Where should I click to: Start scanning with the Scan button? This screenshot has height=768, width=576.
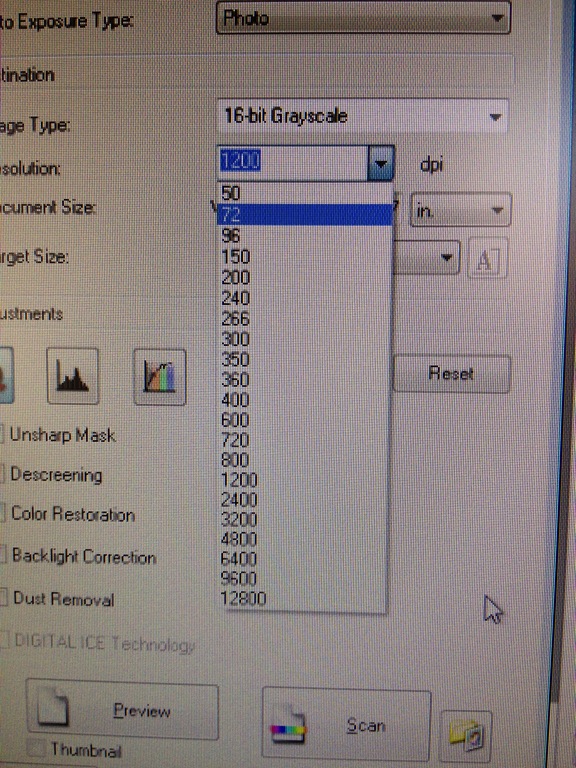(x=346, y=724)
